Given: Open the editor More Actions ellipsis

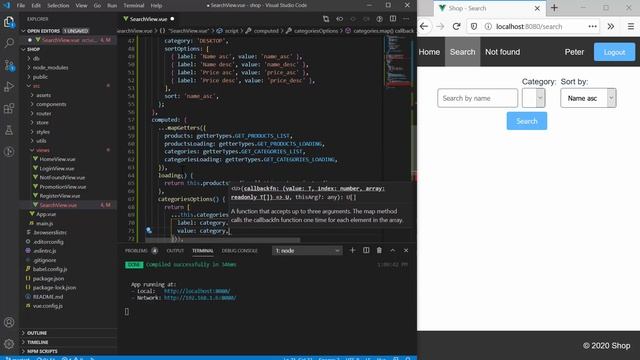Looking at the screenshot, I should click(406, 19).
